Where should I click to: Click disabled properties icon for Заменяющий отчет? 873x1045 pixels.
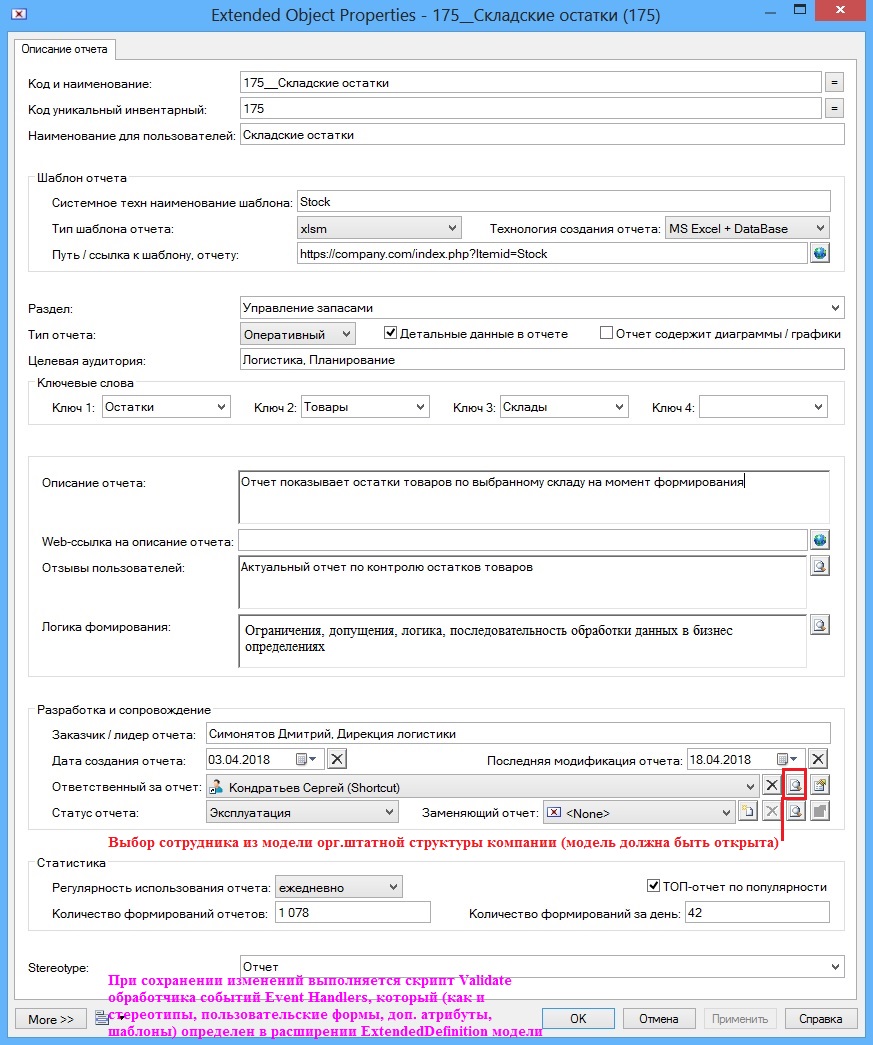(x=820, y=812)
